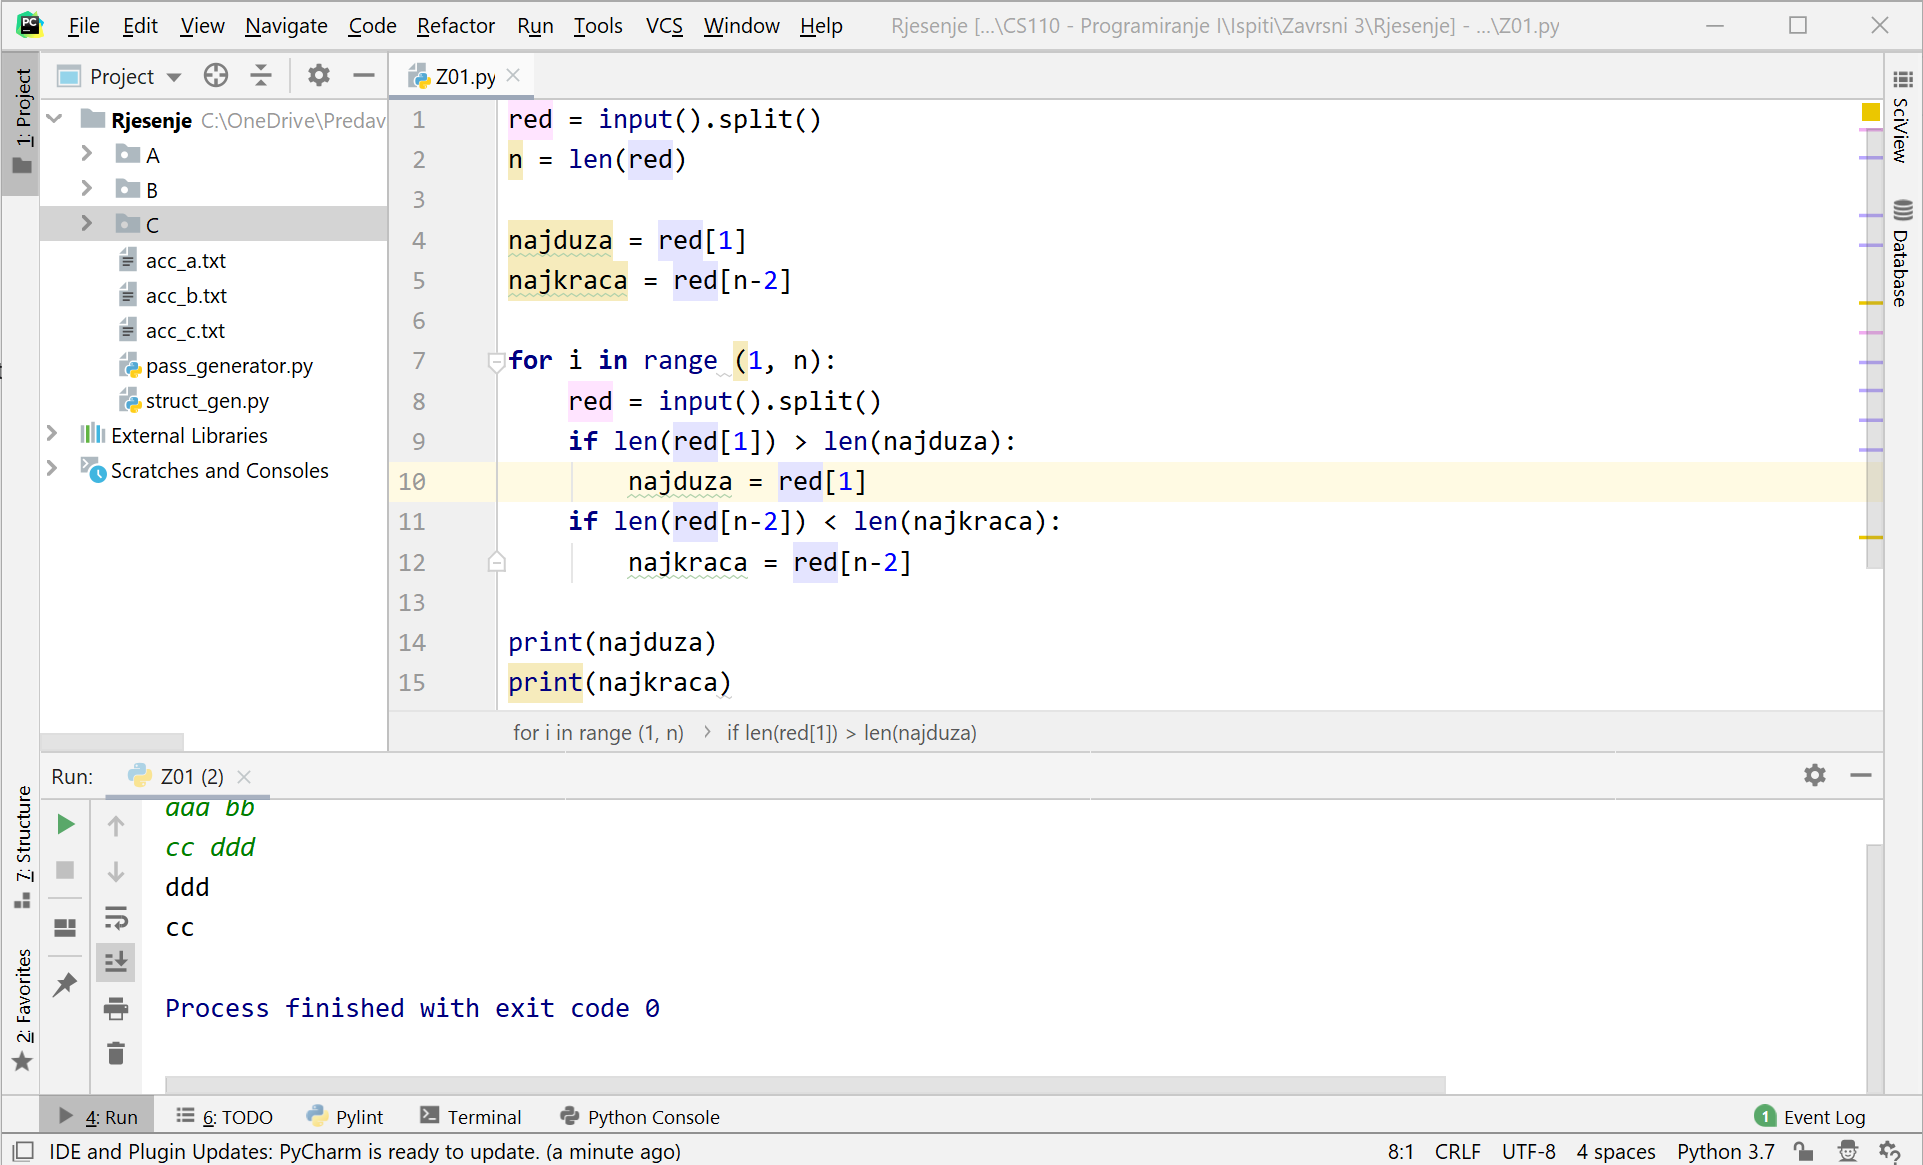Open pass_generator.py in project tree

tap(229, 366)
